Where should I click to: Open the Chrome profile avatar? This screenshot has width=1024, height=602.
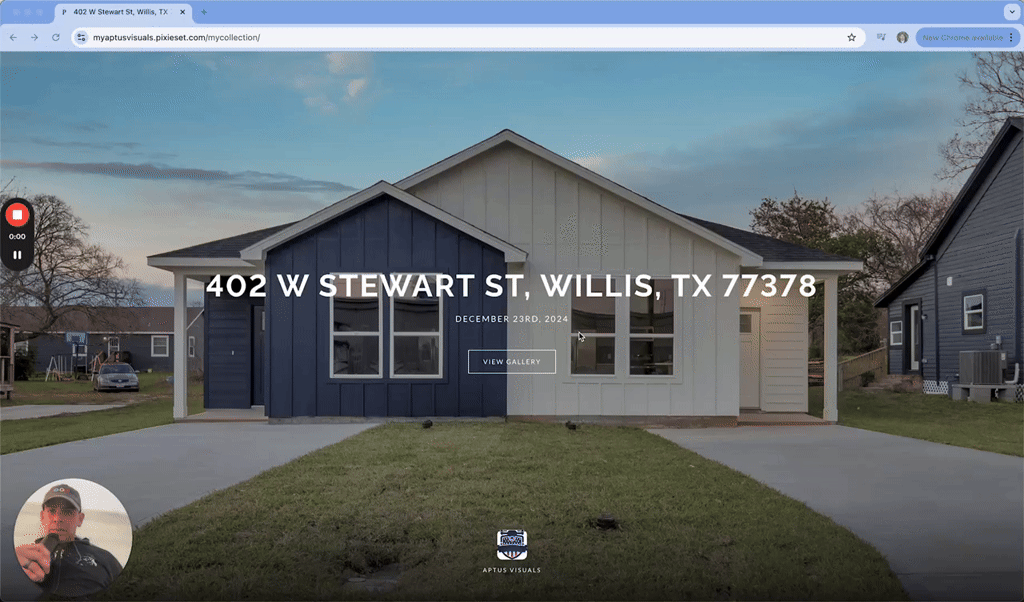[903, 37]
